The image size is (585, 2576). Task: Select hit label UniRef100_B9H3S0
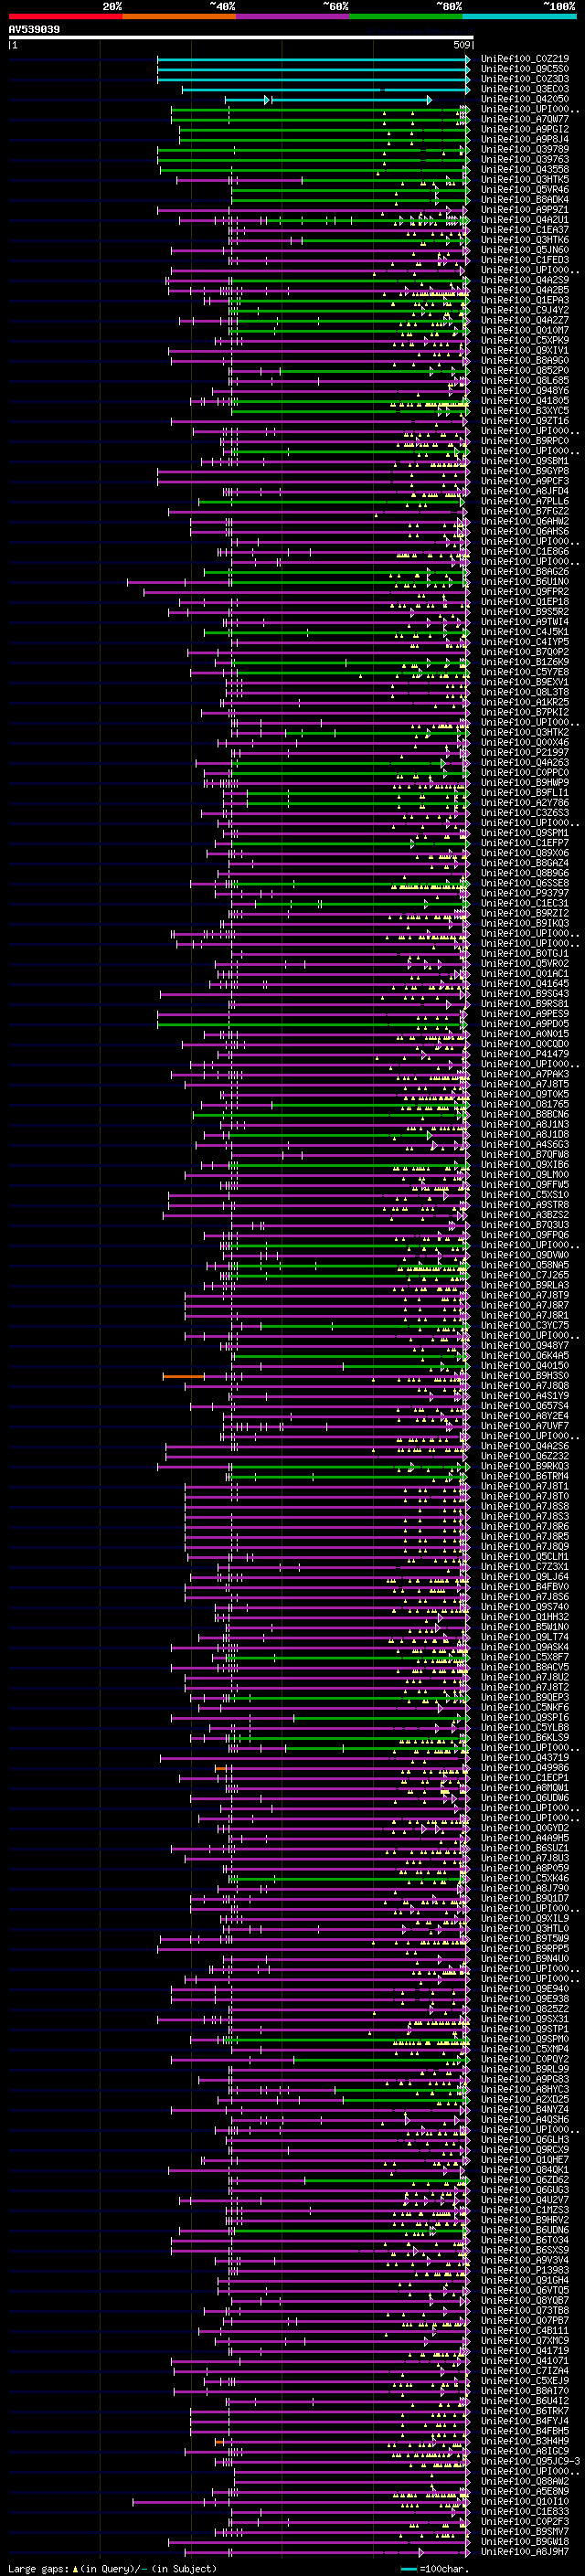tap(525, 1375)
